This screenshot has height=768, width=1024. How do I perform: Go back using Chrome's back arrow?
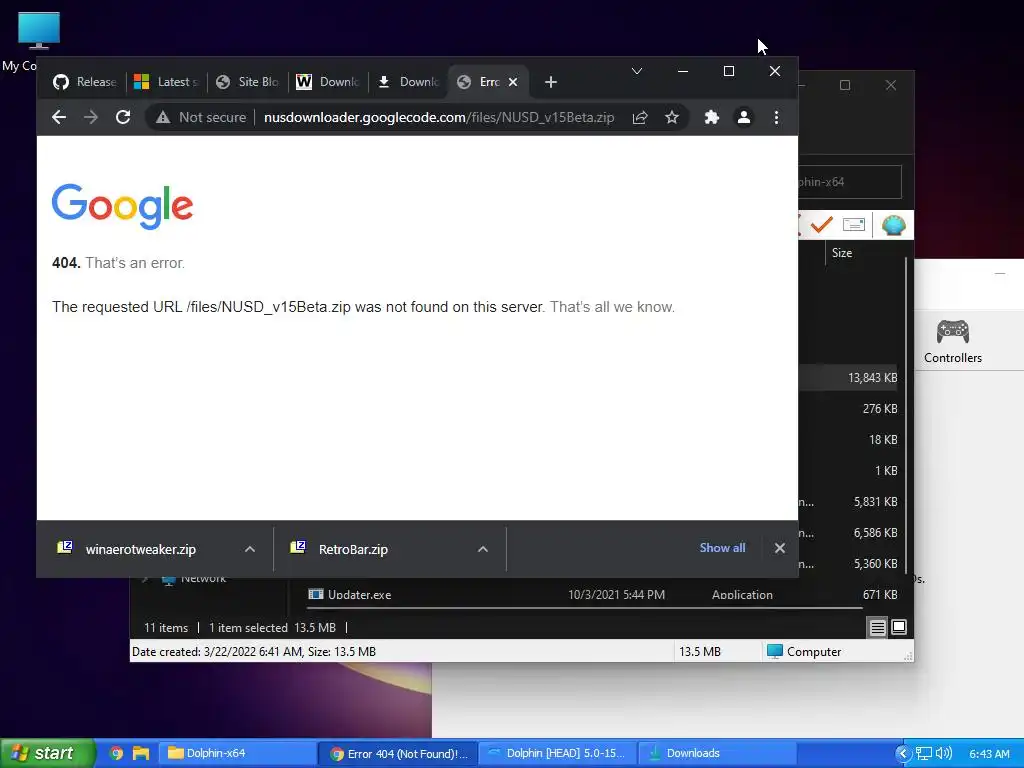[x=59, y=118]
